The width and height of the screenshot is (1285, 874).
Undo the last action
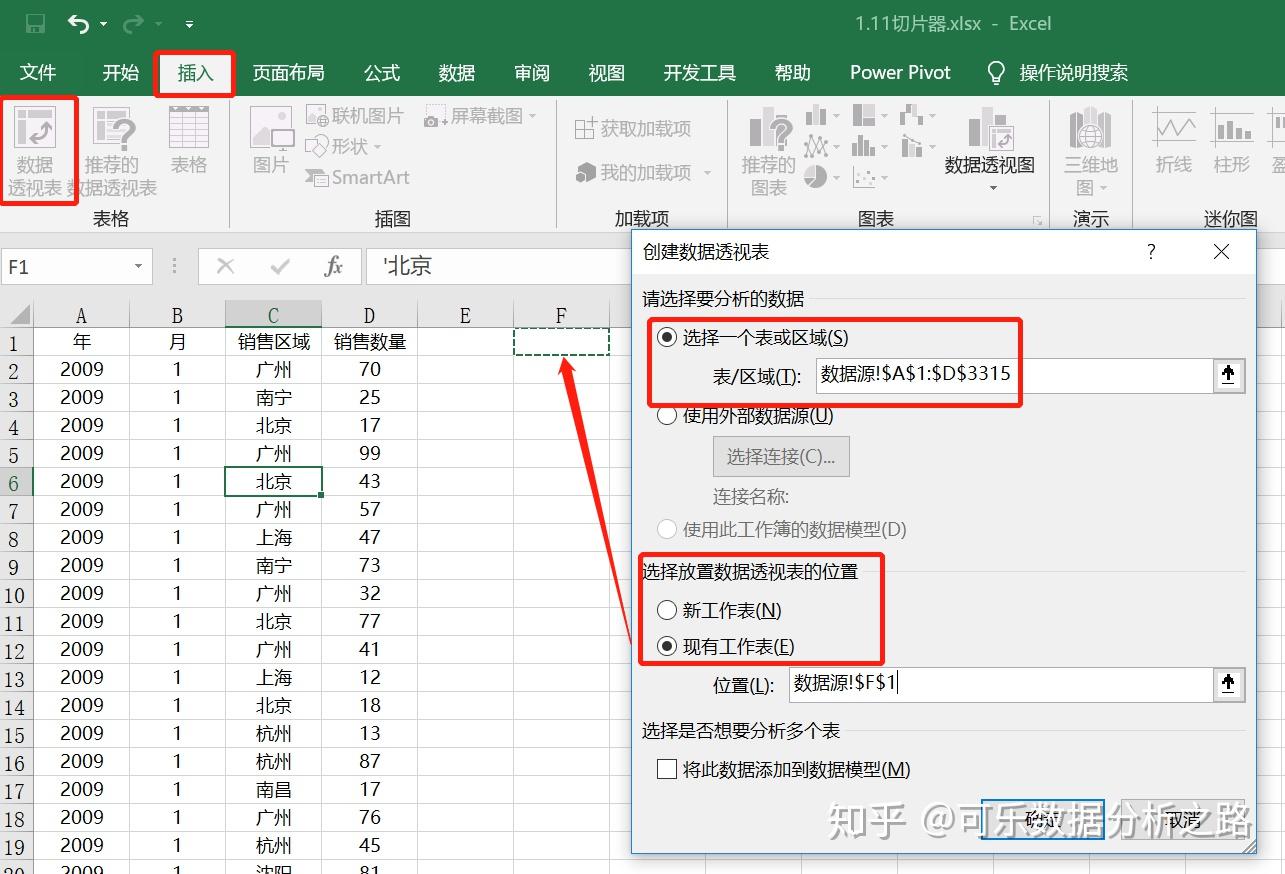[x=79, y=23]
